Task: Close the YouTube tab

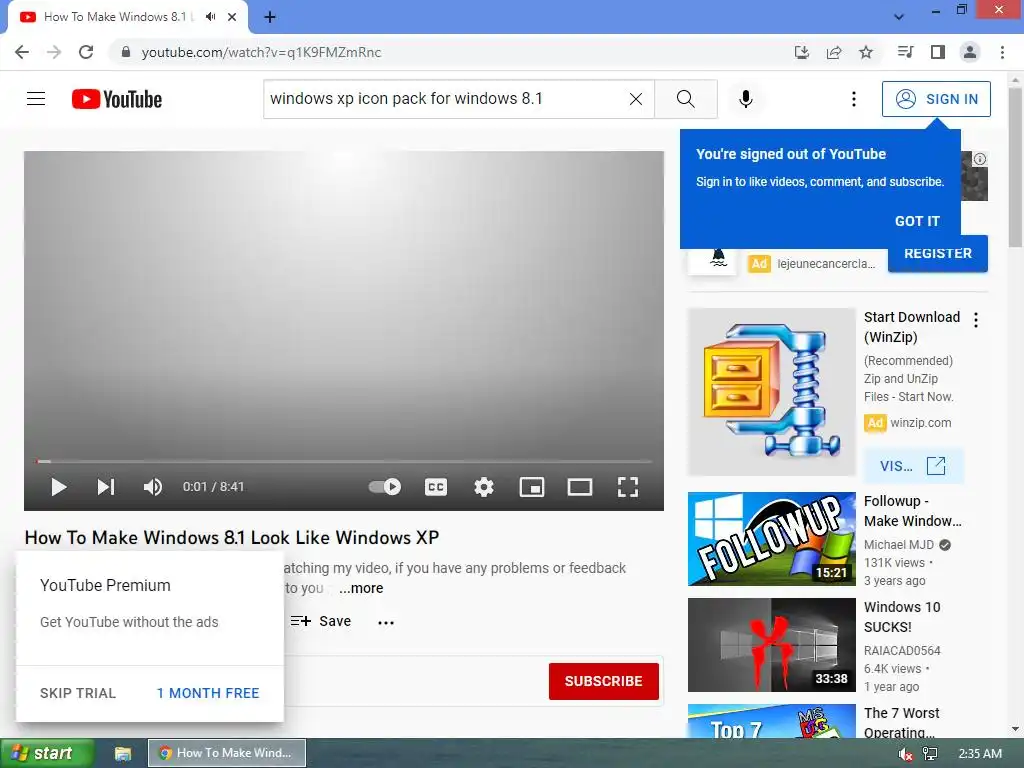Action: tap(232, 17)
